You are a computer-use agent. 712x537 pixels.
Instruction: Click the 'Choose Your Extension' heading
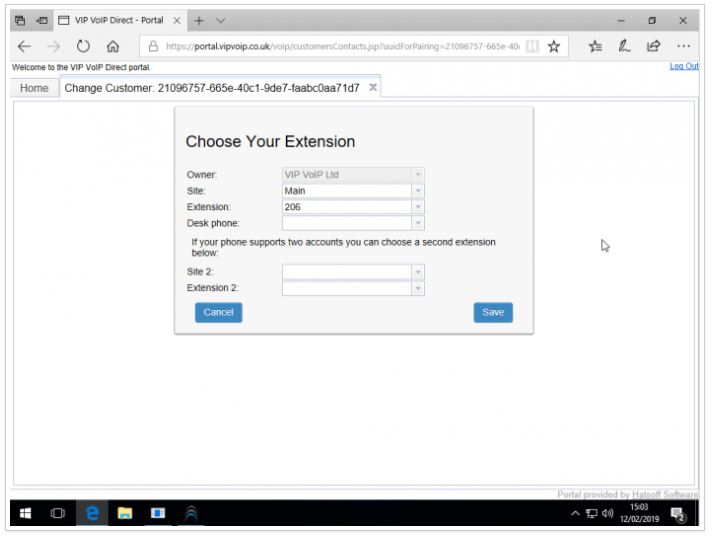coord(270,142)
